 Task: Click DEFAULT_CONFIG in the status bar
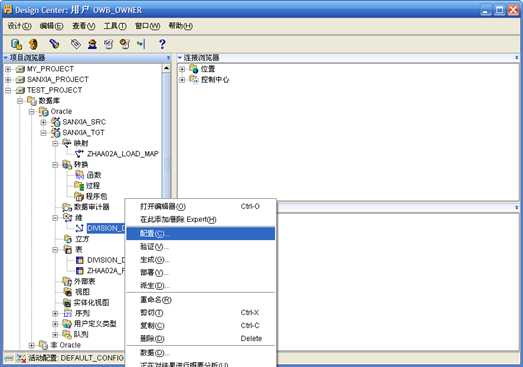(x=92, y=358)
